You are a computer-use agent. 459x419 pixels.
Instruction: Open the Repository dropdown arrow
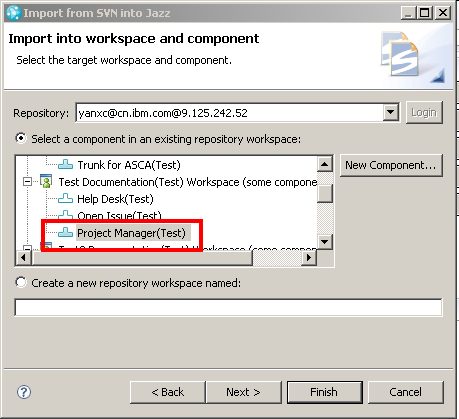pyautogui.click(x=390, y=113)
